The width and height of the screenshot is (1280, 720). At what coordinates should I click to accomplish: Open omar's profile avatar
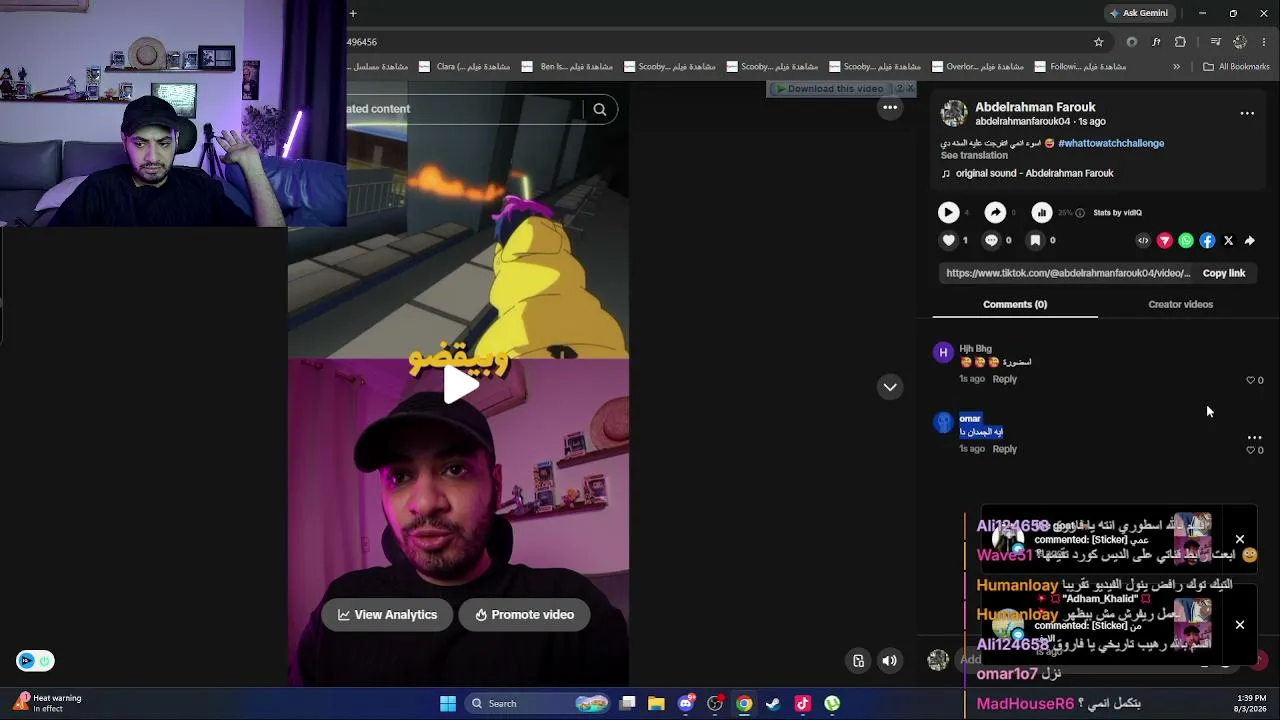(x=943, y=422)
